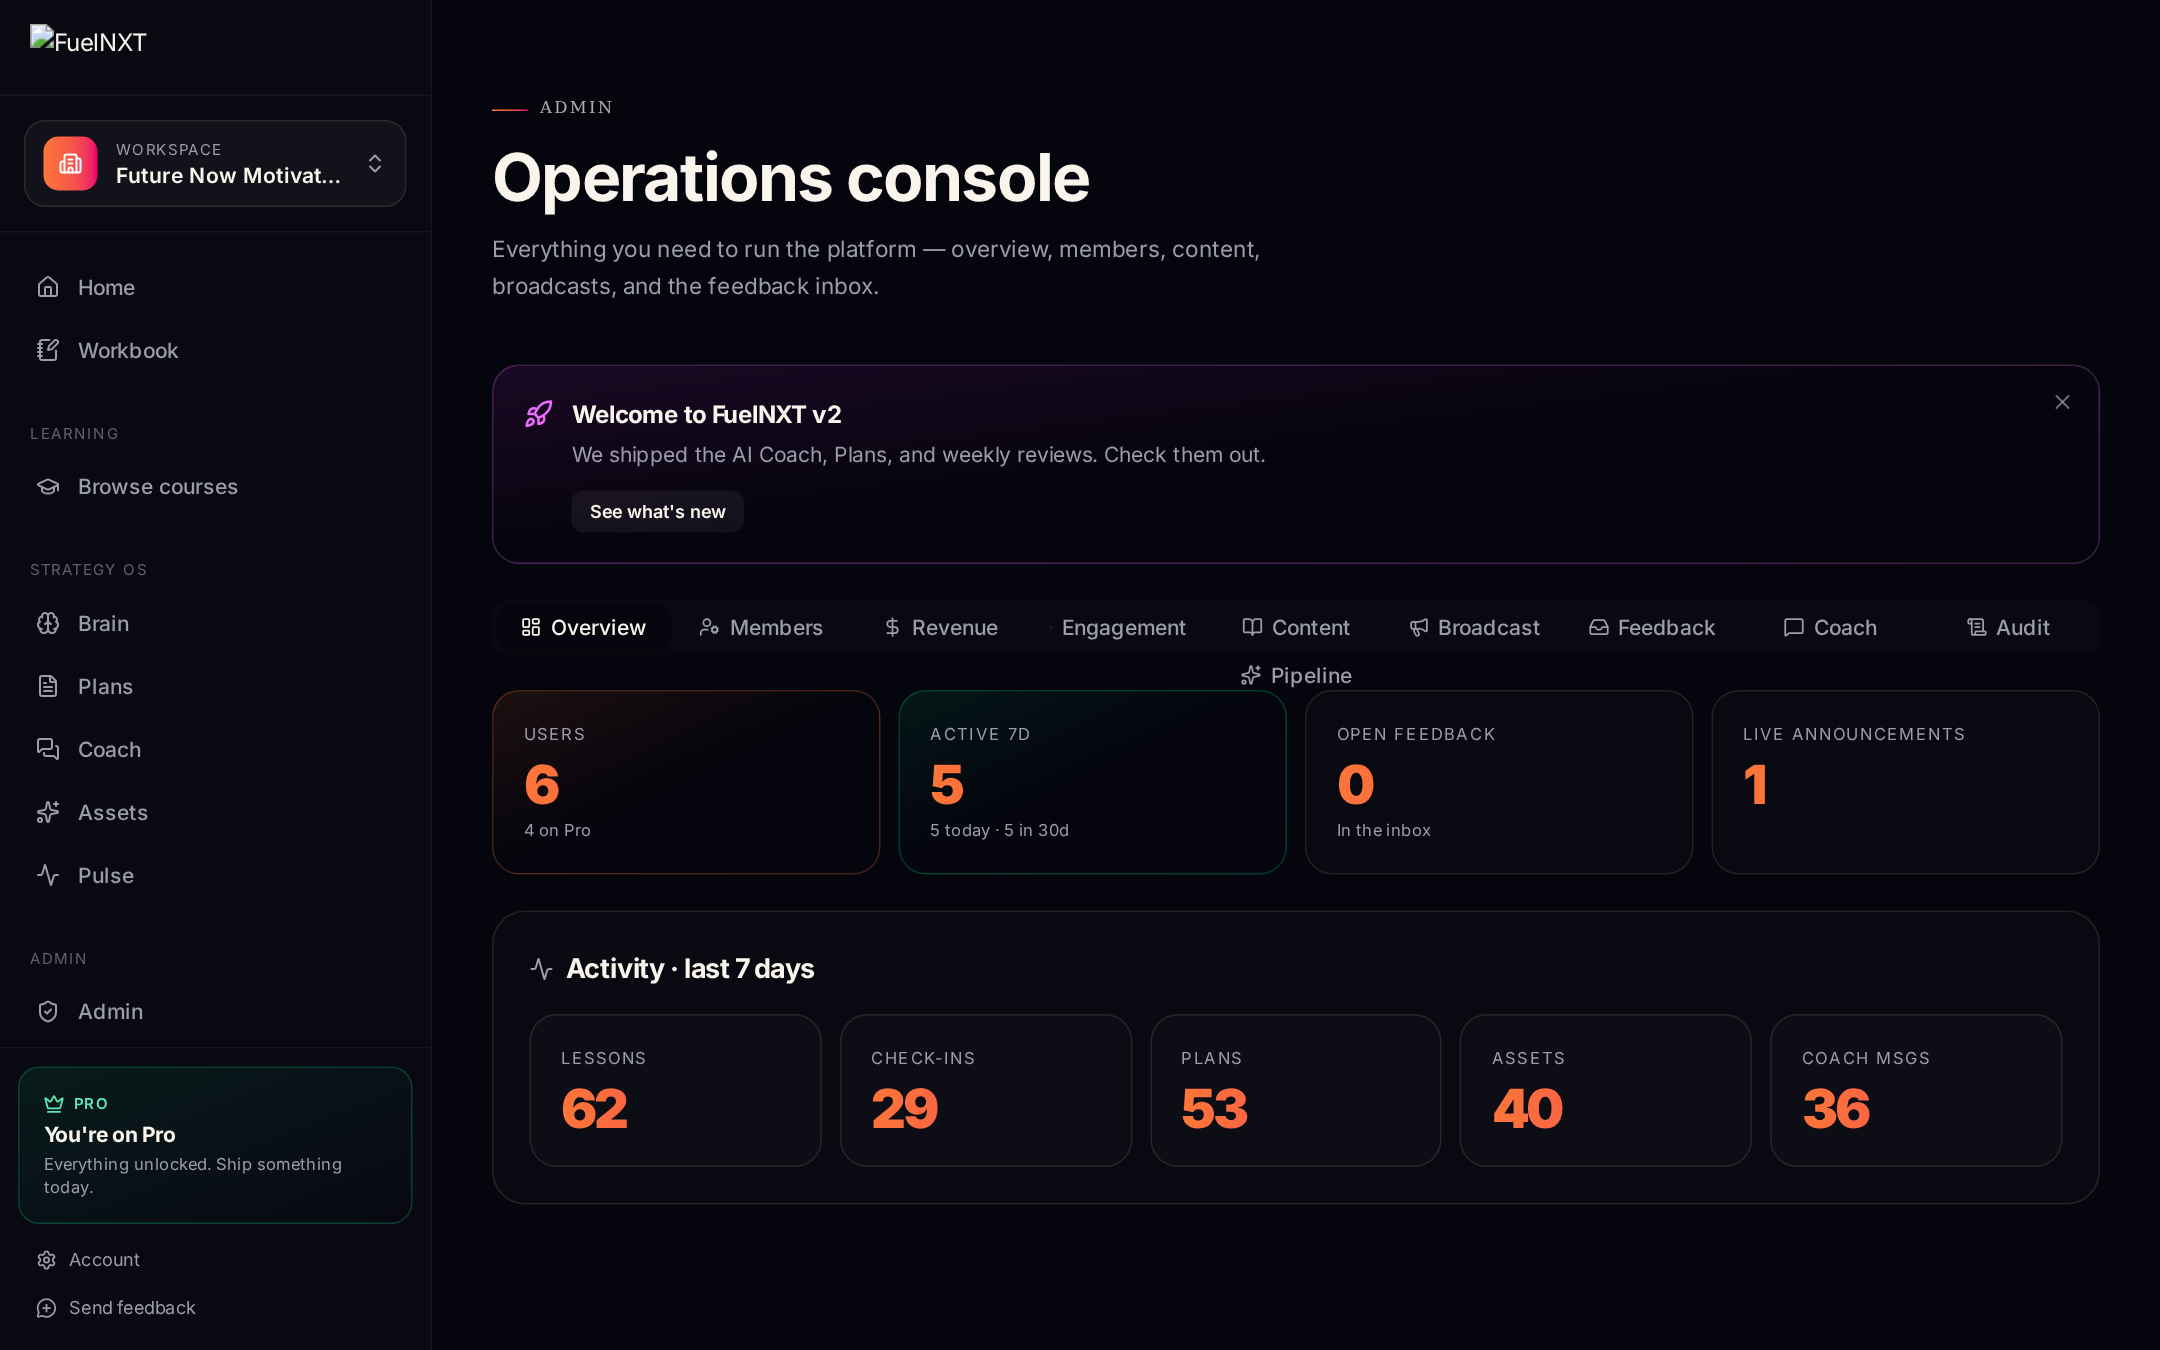This screenshot has height=1350, width=2160.
Task: Click the You're on Pro card
Action: coord(215,1145)
